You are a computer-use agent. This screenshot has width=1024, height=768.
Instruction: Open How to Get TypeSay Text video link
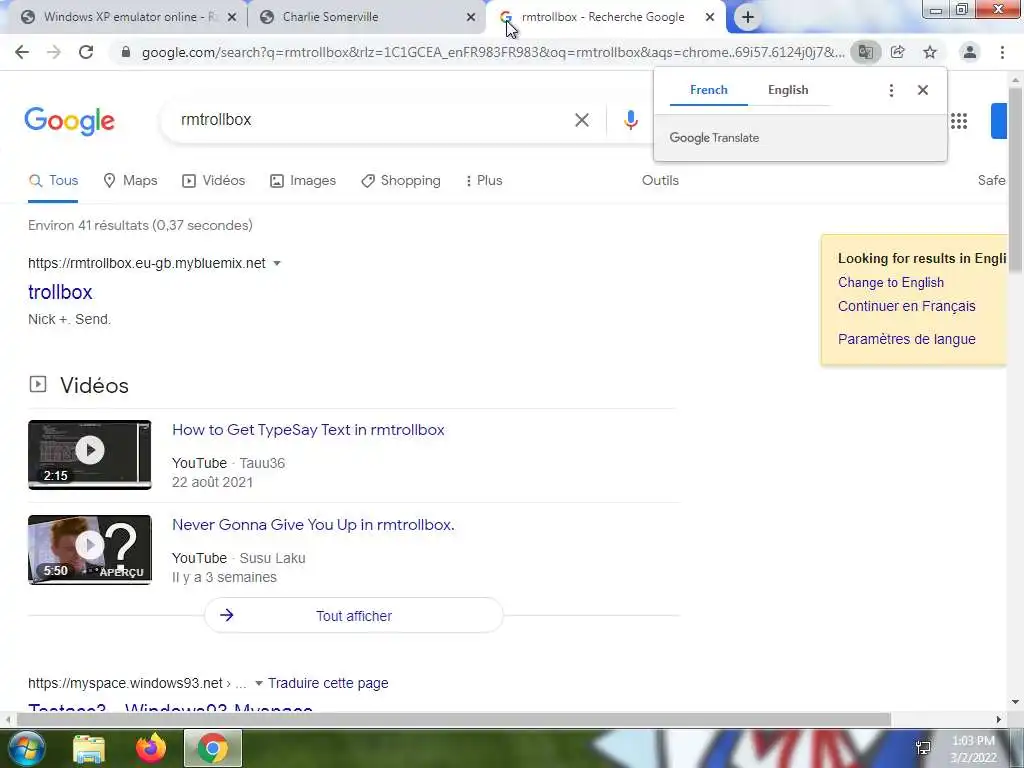pos(308,430)
